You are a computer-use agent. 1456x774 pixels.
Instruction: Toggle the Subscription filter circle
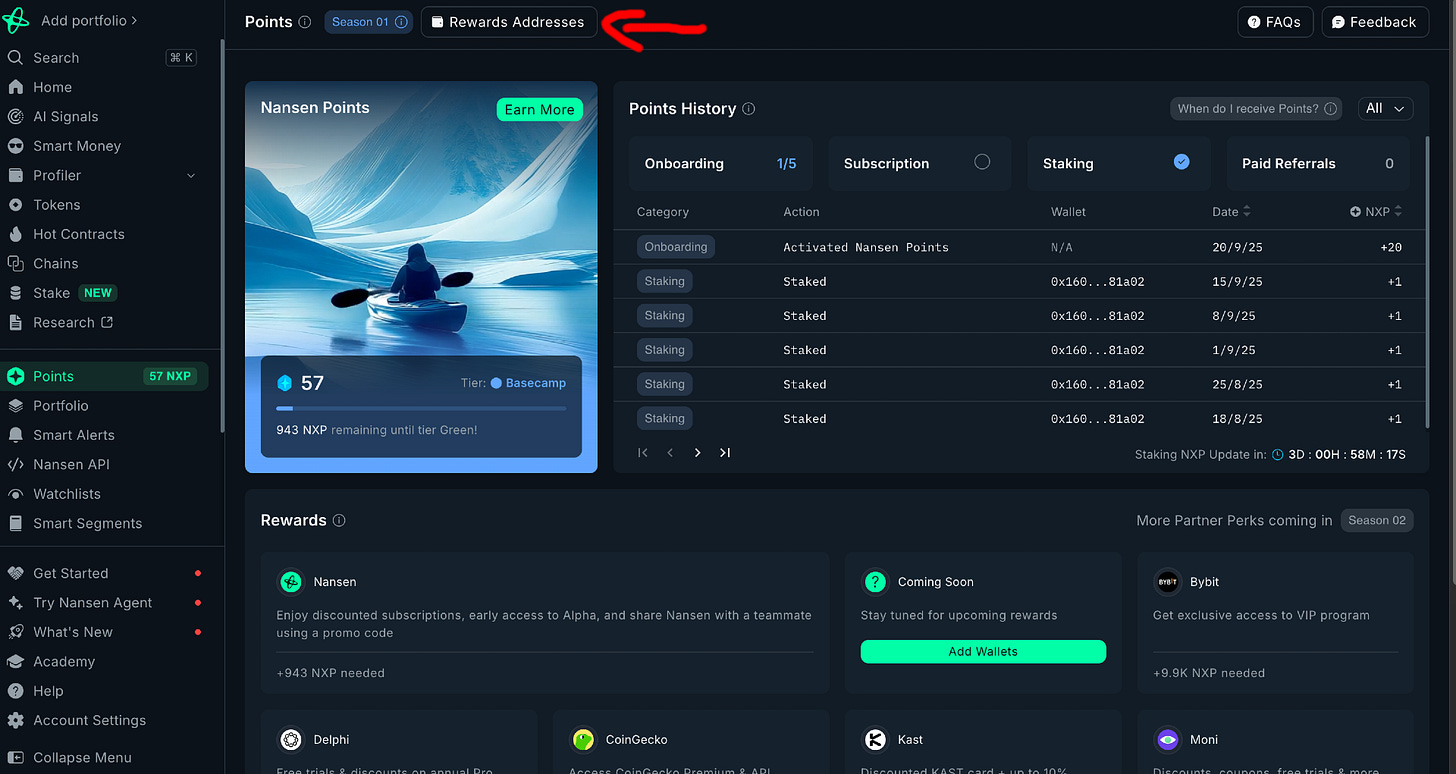coord(982,162)
